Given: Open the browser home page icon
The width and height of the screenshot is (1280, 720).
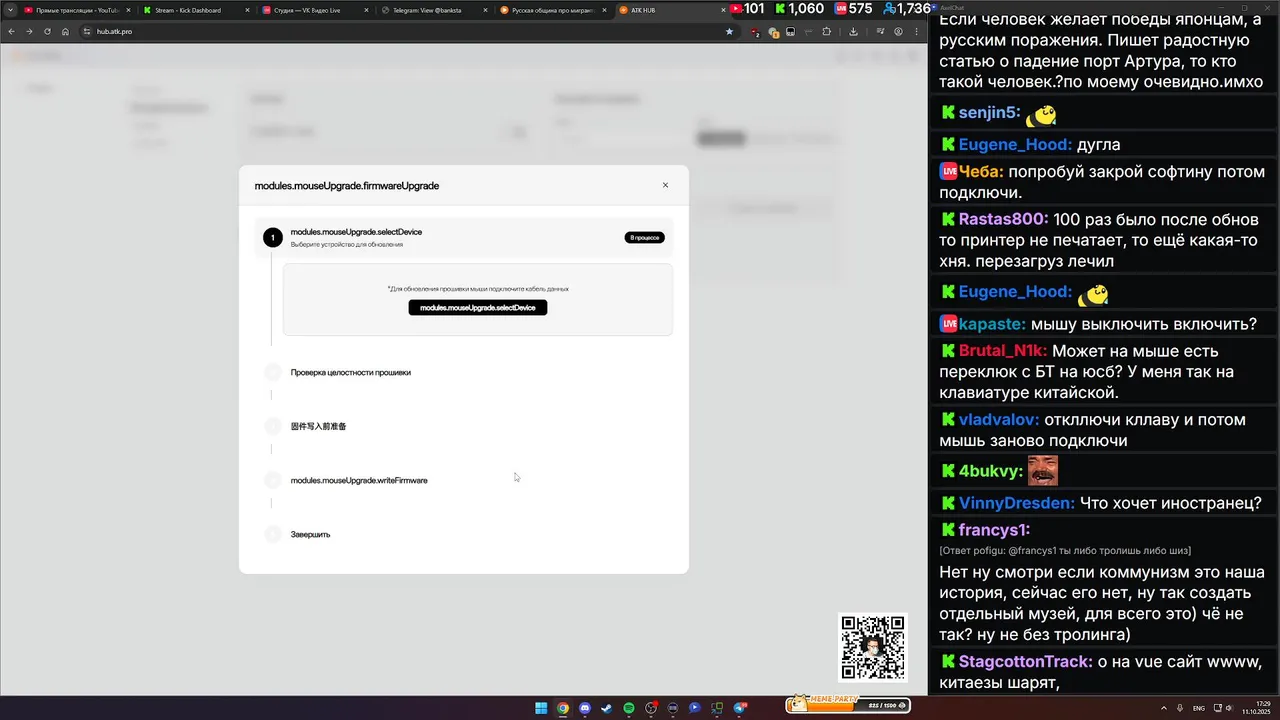Looking at the screenshot, I should click(x=65, y=32).
